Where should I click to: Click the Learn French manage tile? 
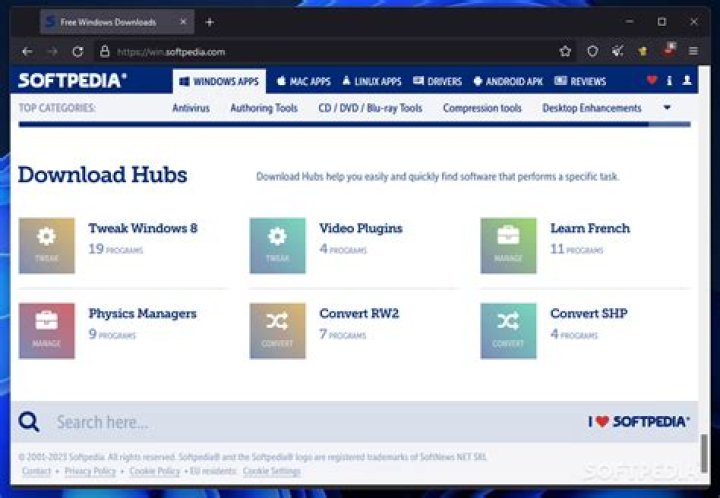click(x=508, y=246)
